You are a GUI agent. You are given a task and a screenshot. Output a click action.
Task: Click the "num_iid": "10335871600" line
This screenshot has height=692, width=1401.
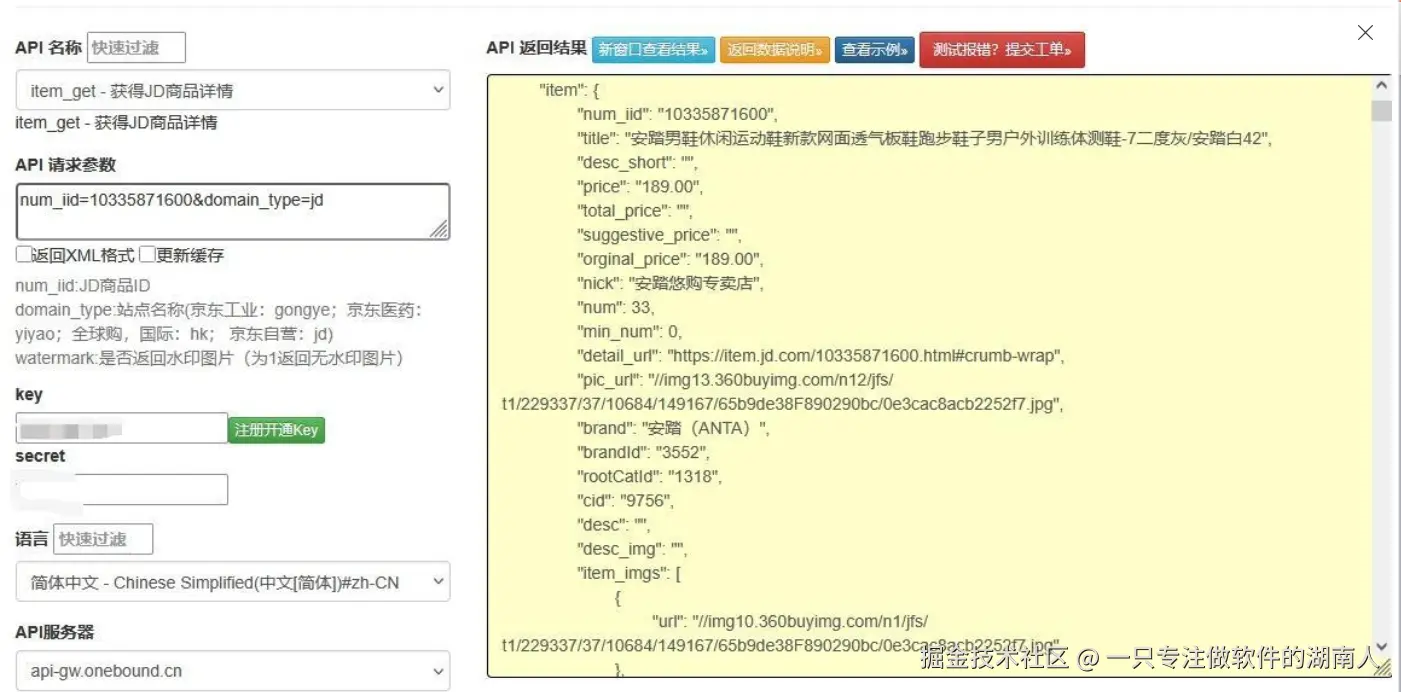coord(677,114)
